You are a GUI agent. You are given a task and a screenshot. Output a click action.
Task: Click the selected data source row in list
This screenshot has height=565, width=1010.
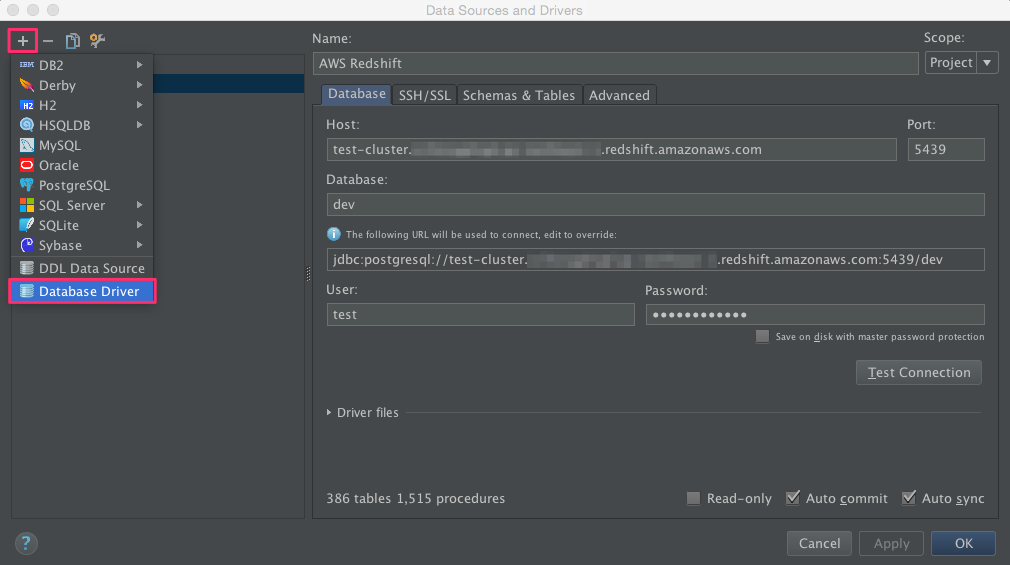click(x=228, y=84)
